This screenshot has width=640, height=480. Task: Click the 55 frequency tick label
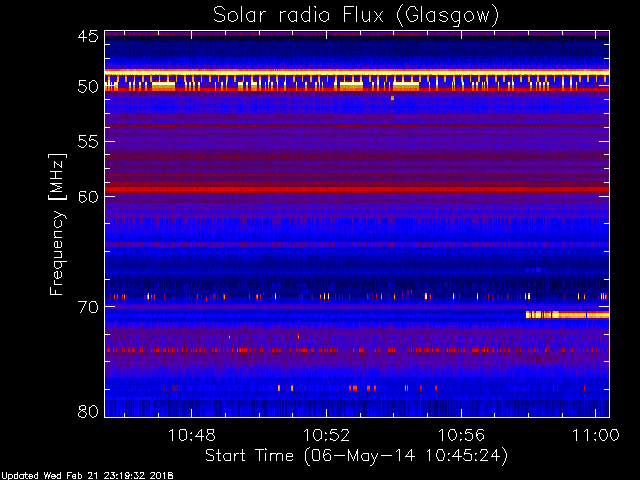[88, 142]
